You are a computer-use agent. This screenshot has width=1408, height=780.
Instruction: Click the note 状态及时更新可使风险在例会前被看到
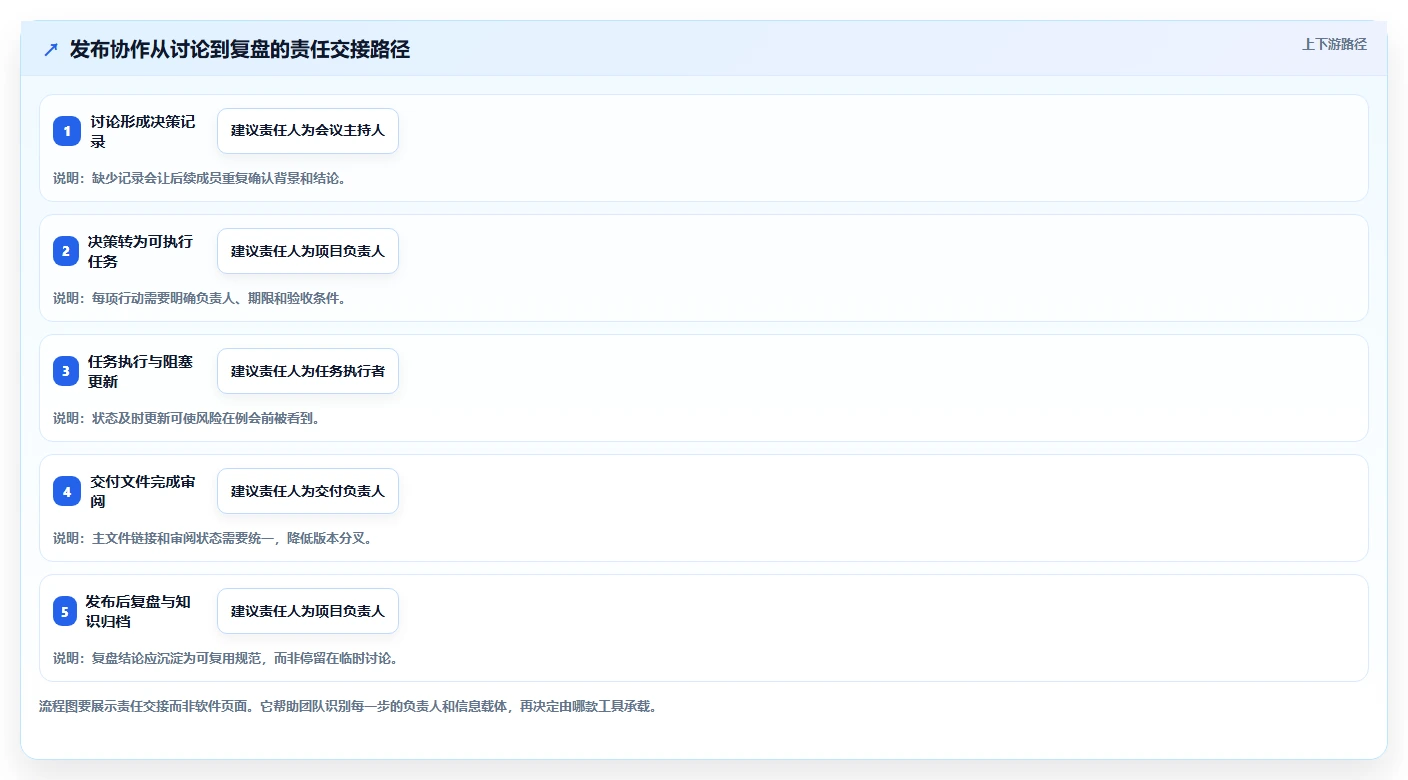pos(187,418)
